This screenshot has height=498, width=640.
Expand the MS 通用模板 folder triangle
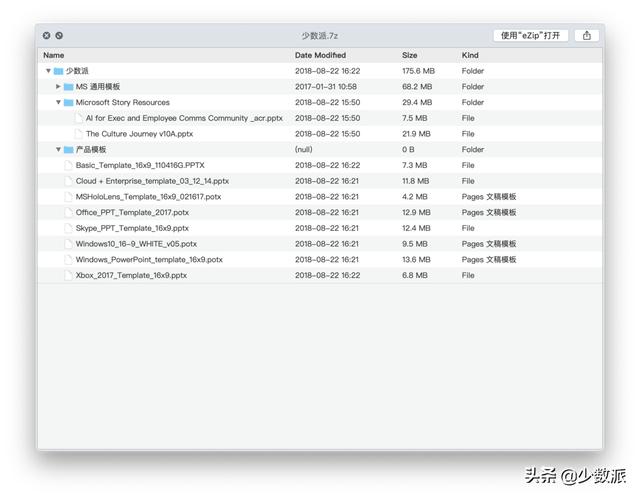tap(58, 87)
